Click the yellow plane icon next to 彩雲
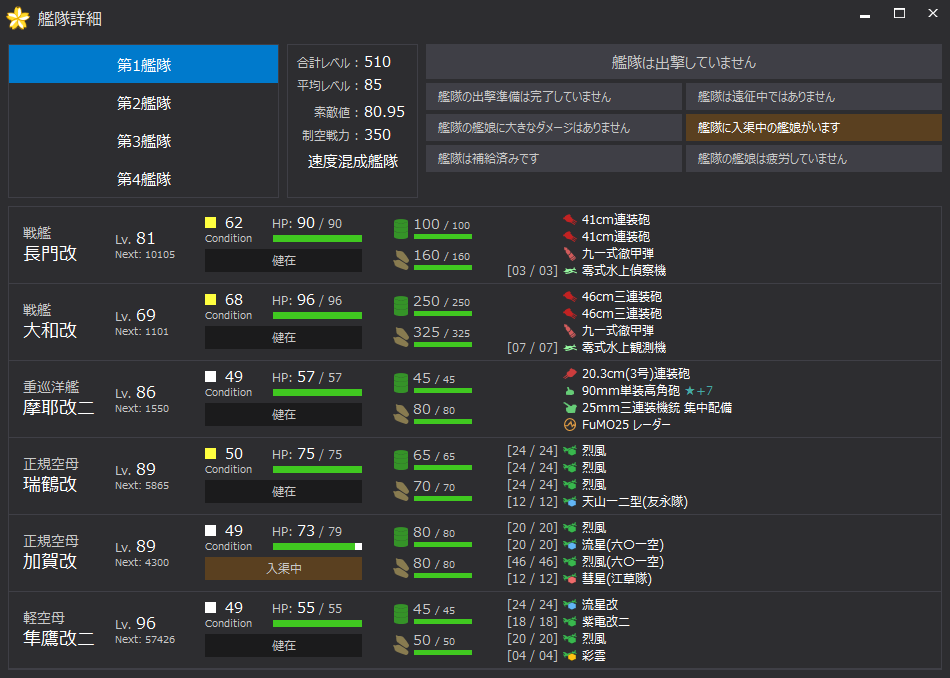The height and width of the screenshot is (678, 950). pos(569,656)
